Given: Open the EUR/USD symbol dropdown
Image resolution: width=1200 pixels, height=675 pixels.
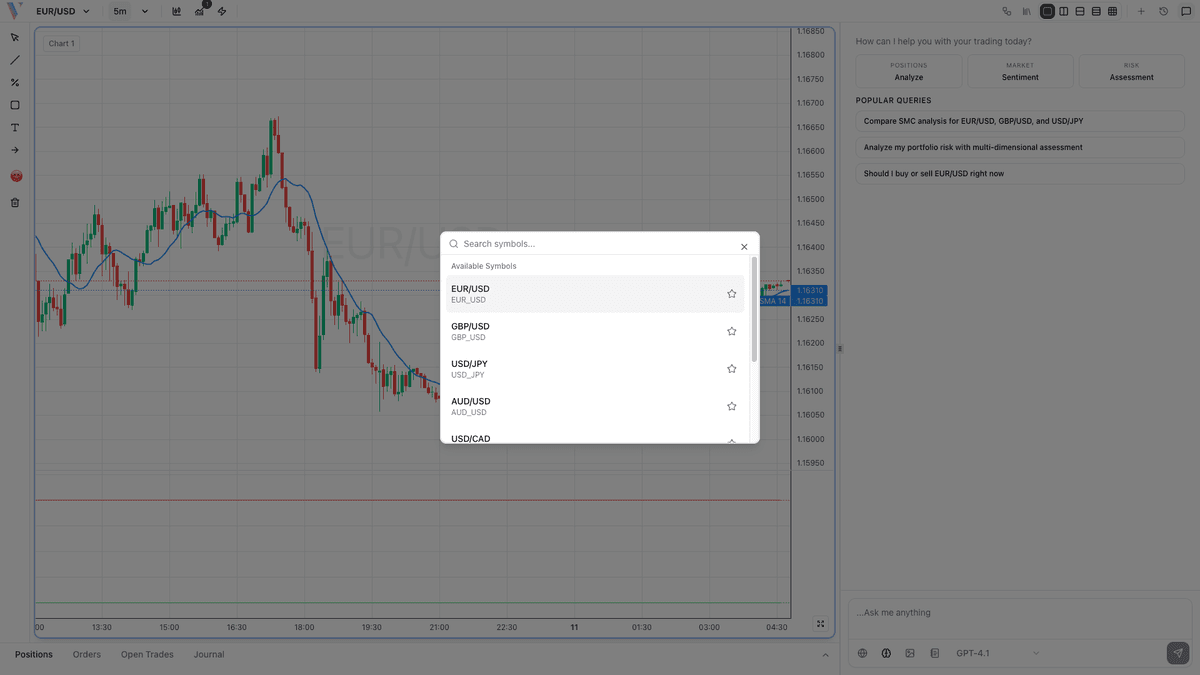Looking at the screenshot, I should coord(55,11).
